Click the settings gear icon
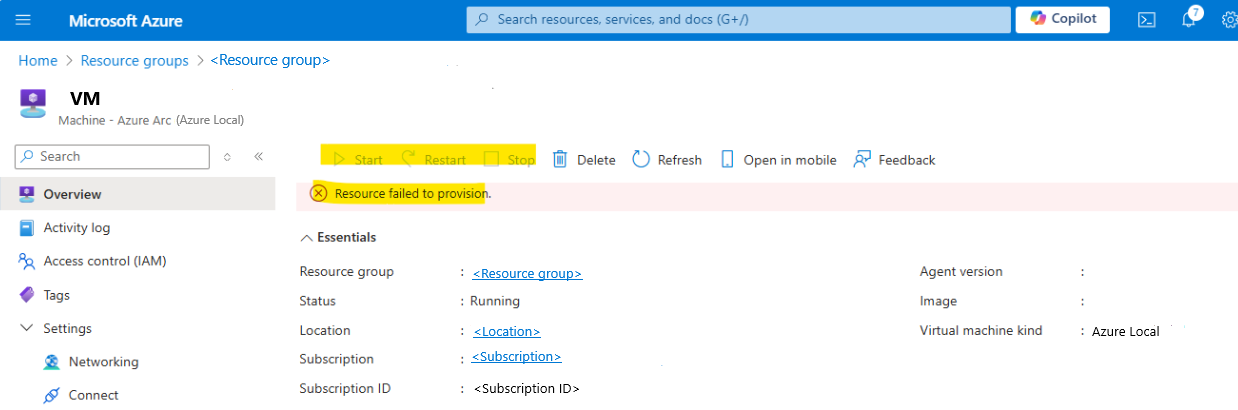The width and height of the screenshot is (1238, 410). pyautogui.click(x=1229, y=20)
